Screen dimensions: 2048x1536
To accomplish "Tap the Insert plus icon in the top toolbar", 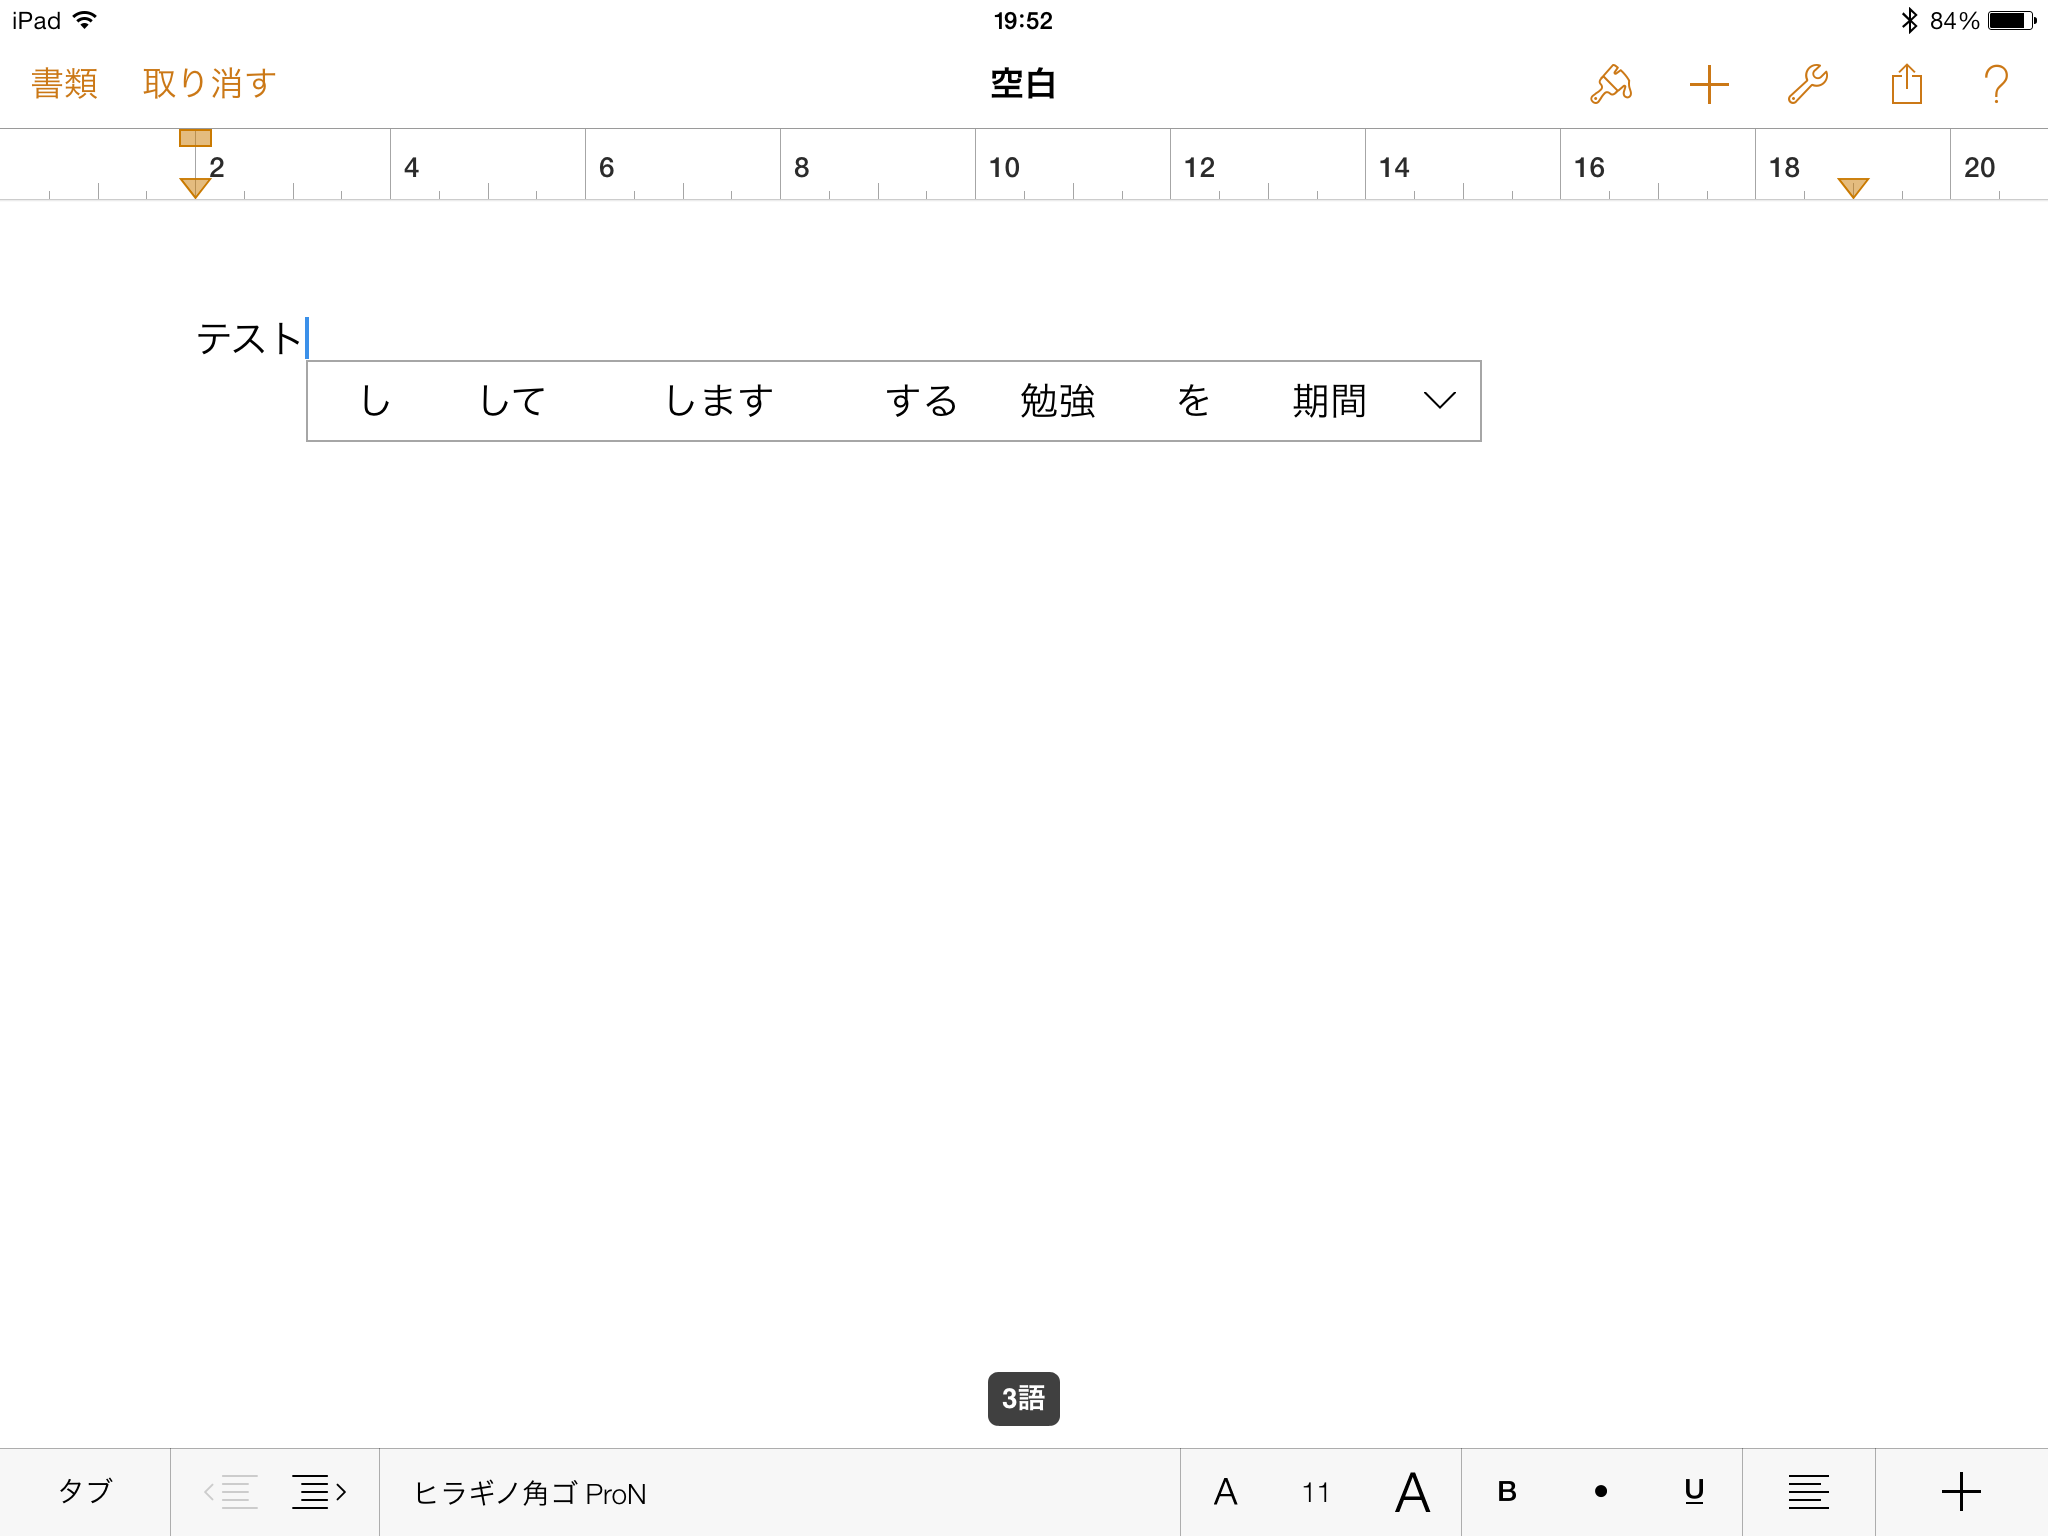I will tap(1709, 84).
